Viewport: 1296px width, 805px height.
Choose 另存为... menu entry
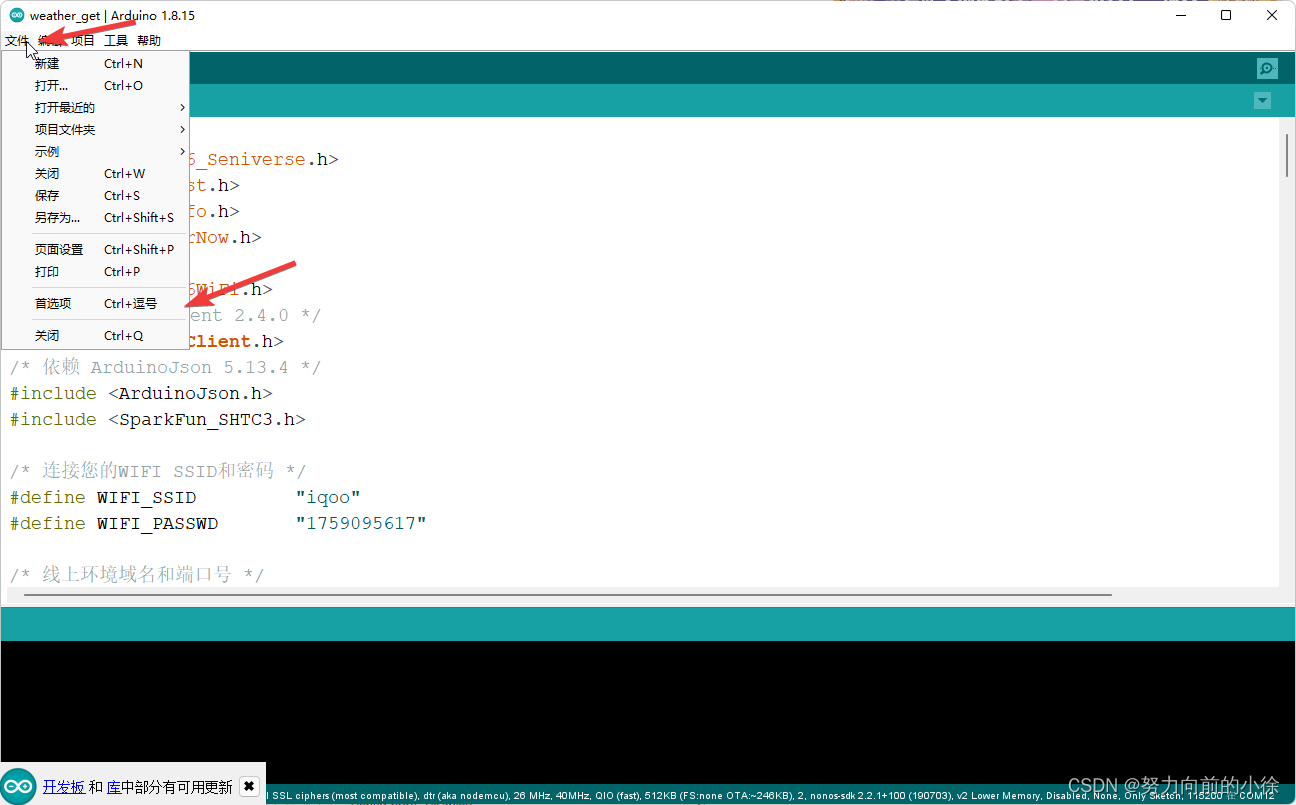click(95, 217)
